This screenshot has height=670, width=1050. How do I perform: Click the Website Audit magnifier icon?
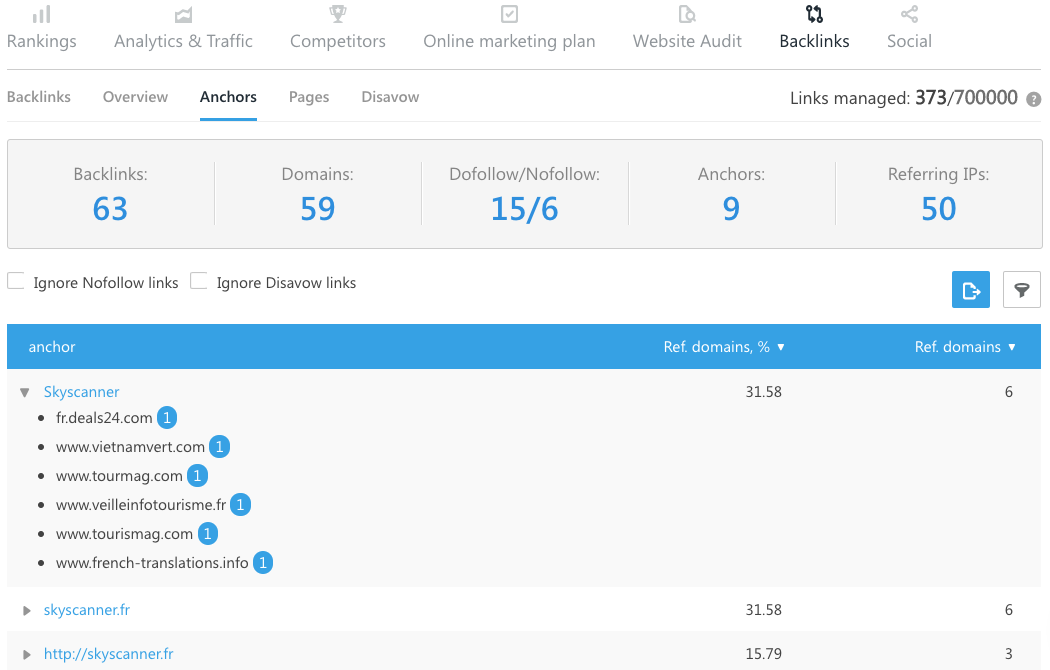coord(687,14)
